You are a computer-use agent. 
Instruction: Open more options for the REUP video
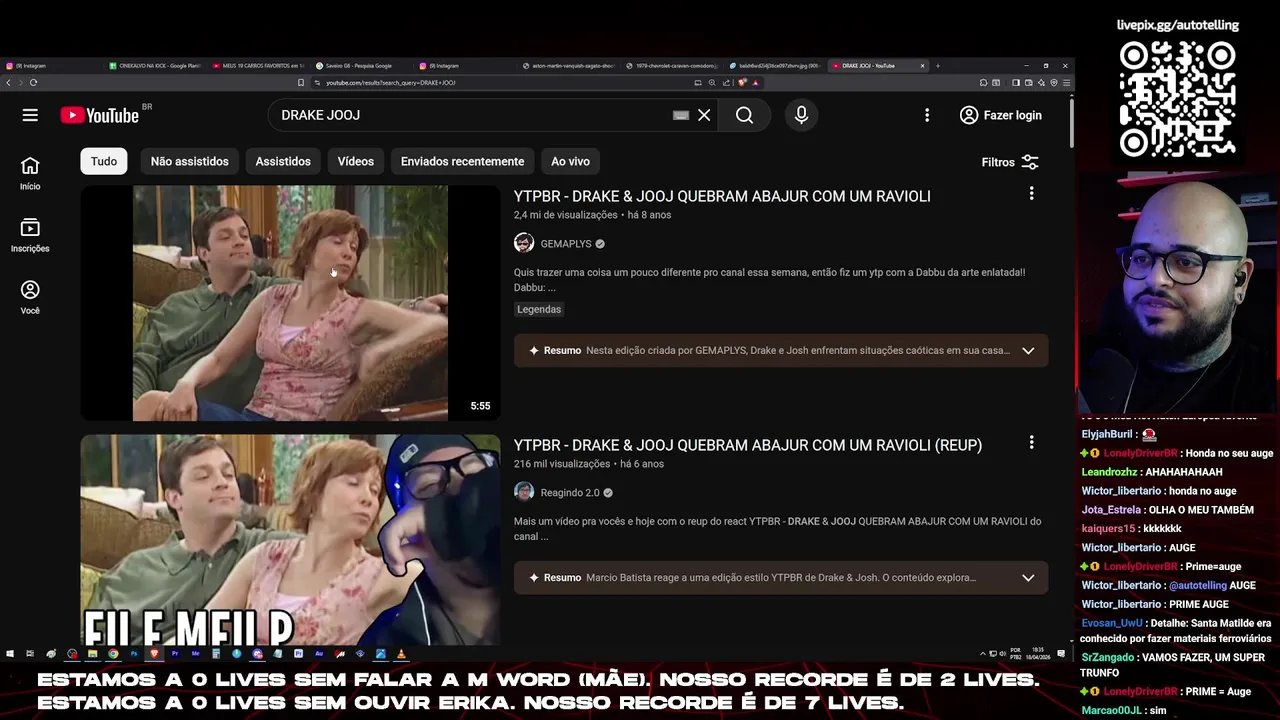pyautogui.click(x=1031, y=442)
